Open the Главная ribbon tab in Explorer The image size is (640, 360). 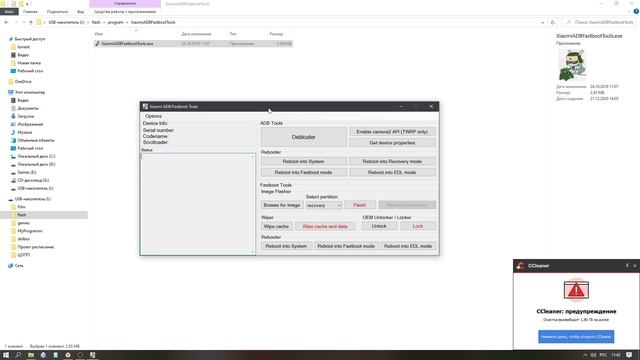click(x=30, y=12)
